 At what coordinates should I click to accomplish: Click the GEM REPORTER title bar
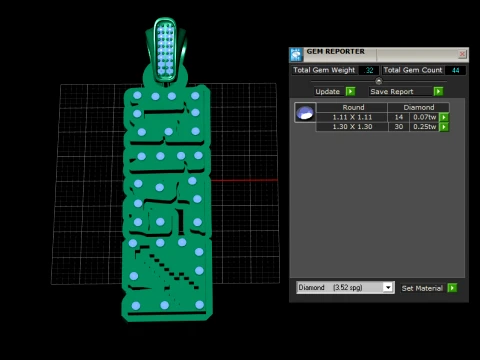click(x=380, y=54)
